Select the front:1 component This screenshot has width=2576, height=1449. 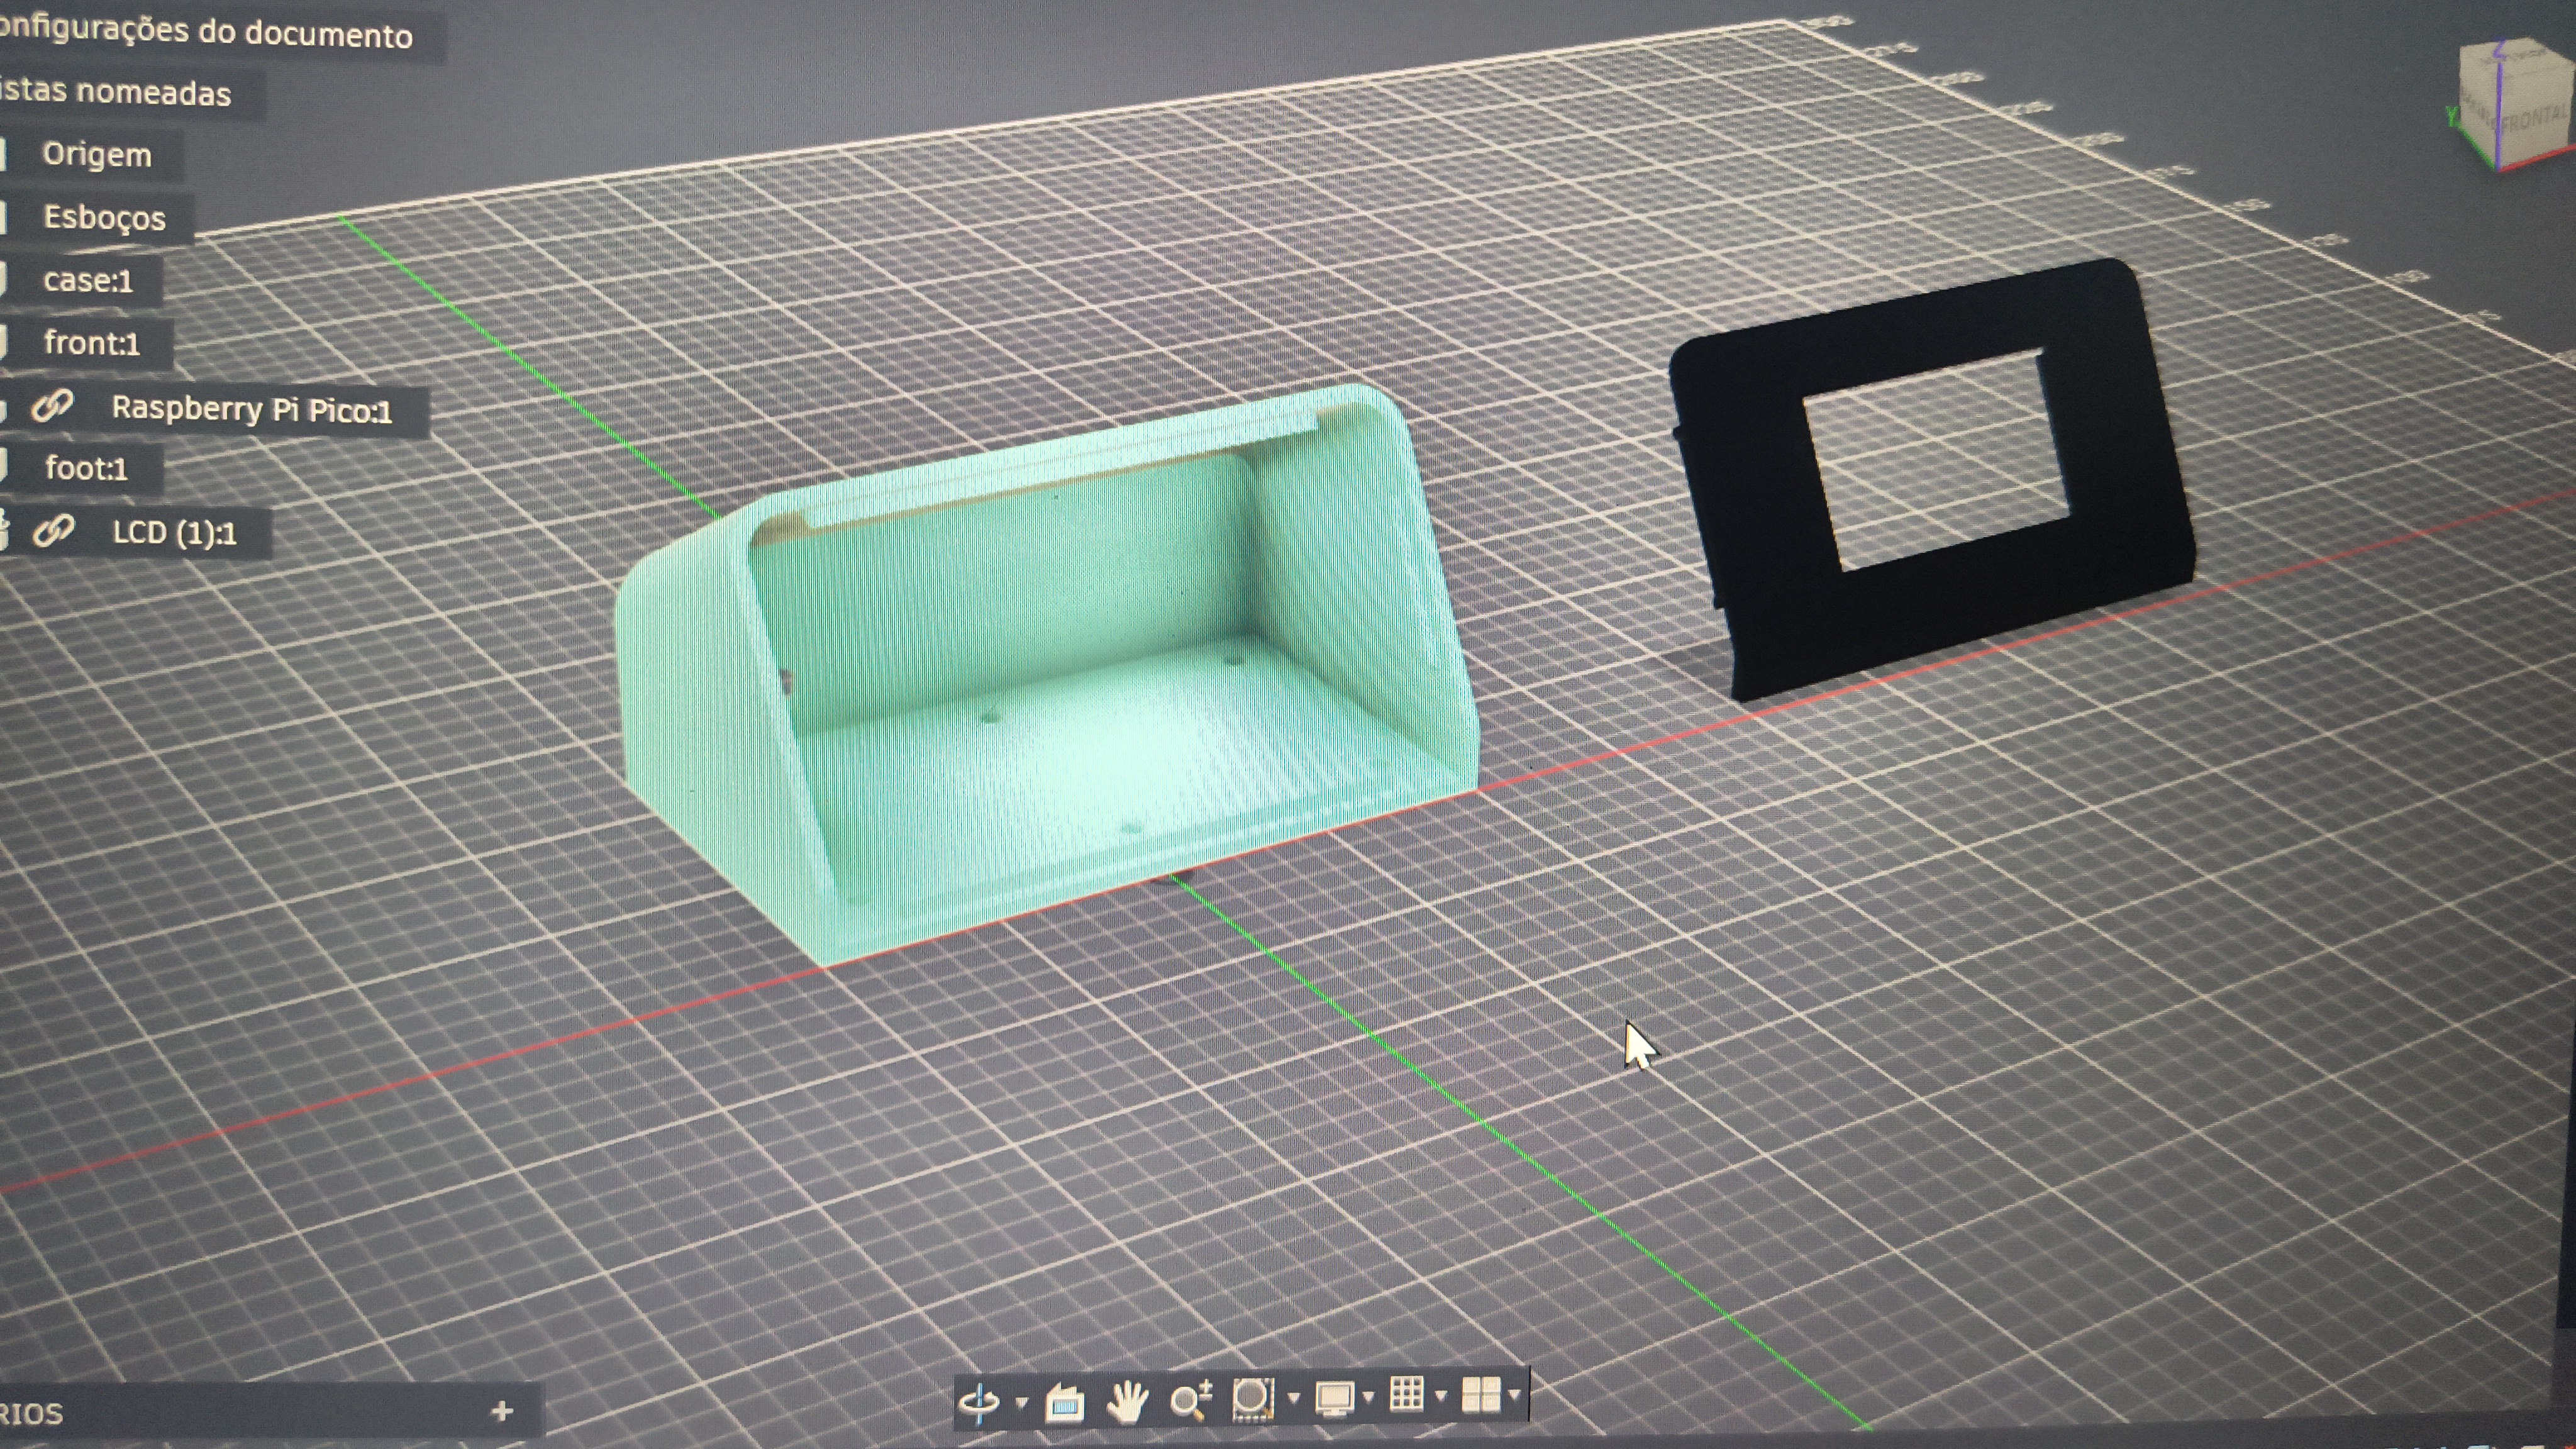92,343
